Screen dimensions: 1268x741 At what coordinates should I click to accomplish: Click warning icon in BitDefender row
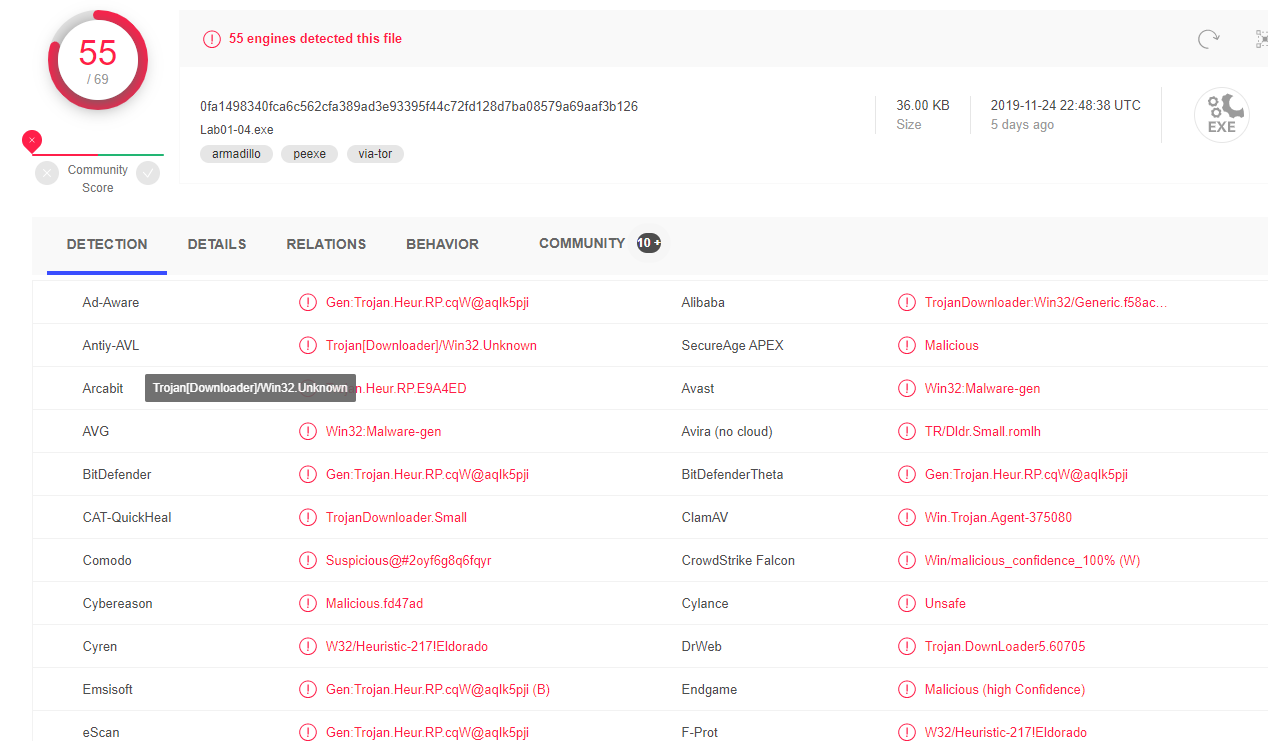click(308, 474)
